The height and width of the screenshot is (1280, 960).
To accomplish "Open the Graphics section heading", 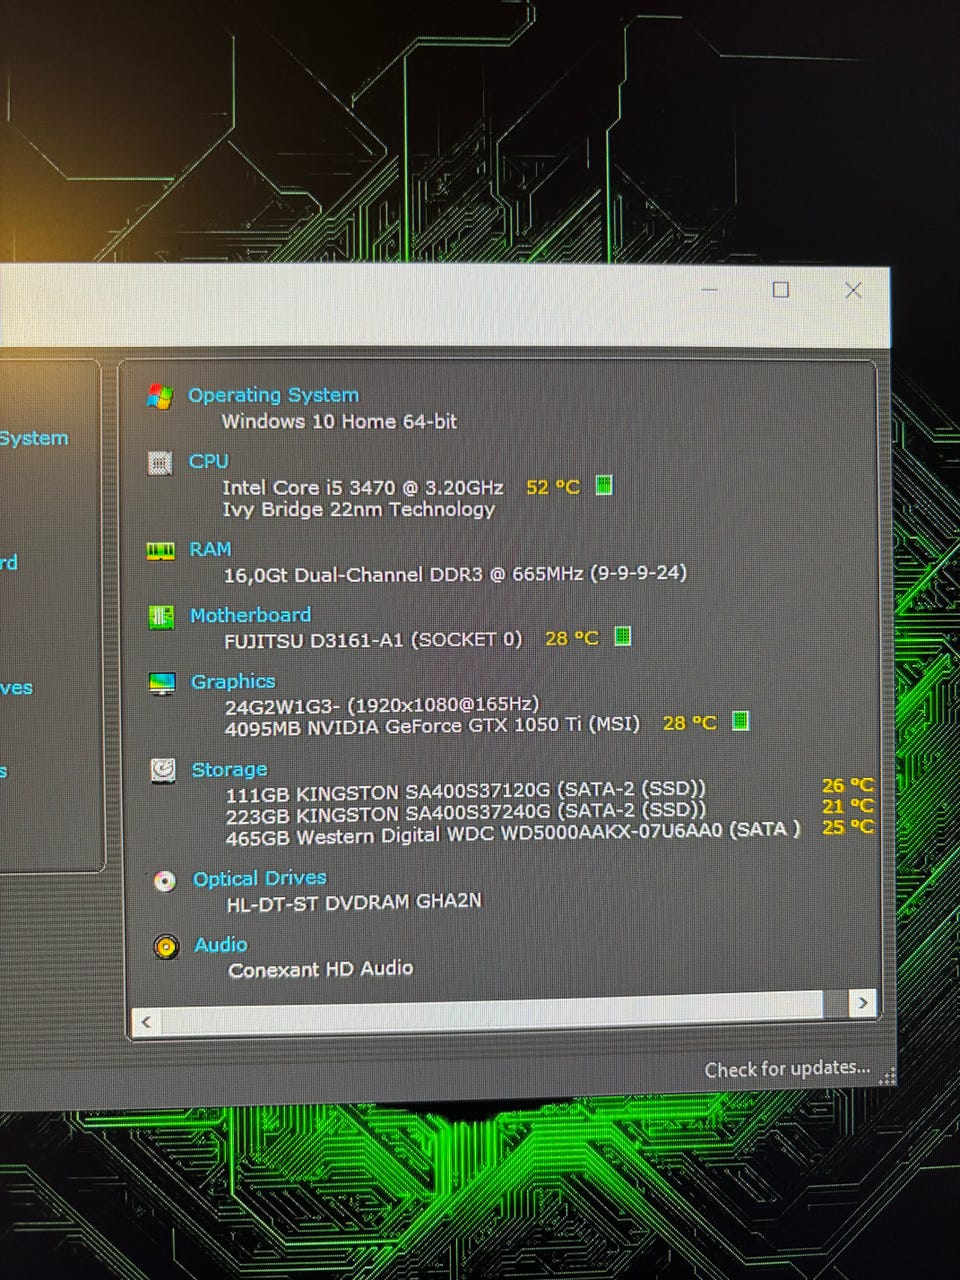I will tap(233, 681).
